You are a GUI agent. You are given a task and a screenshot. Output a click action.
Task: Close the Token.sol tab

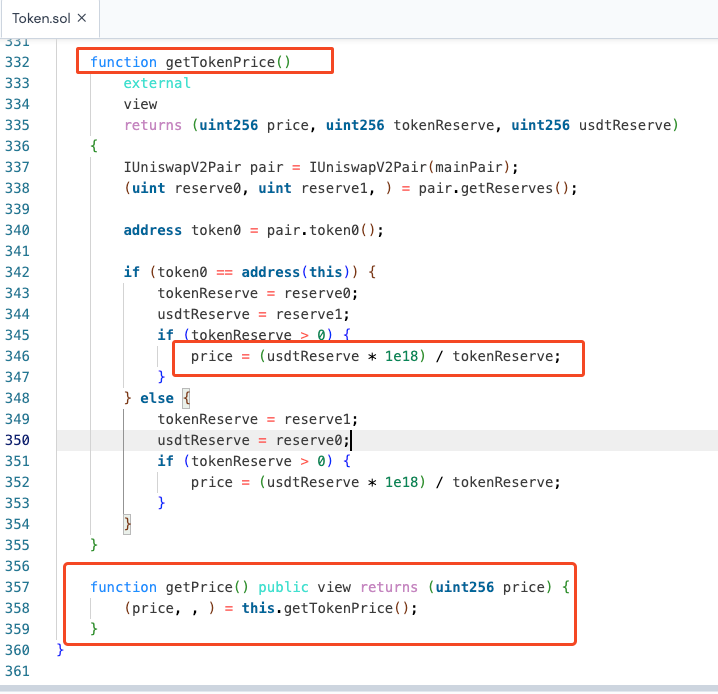(x=81, y=18)
